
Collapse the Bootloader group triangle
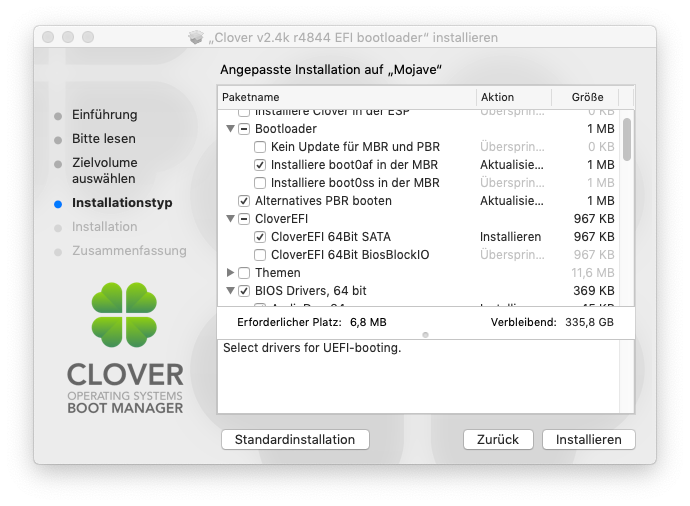coord(230,129)
